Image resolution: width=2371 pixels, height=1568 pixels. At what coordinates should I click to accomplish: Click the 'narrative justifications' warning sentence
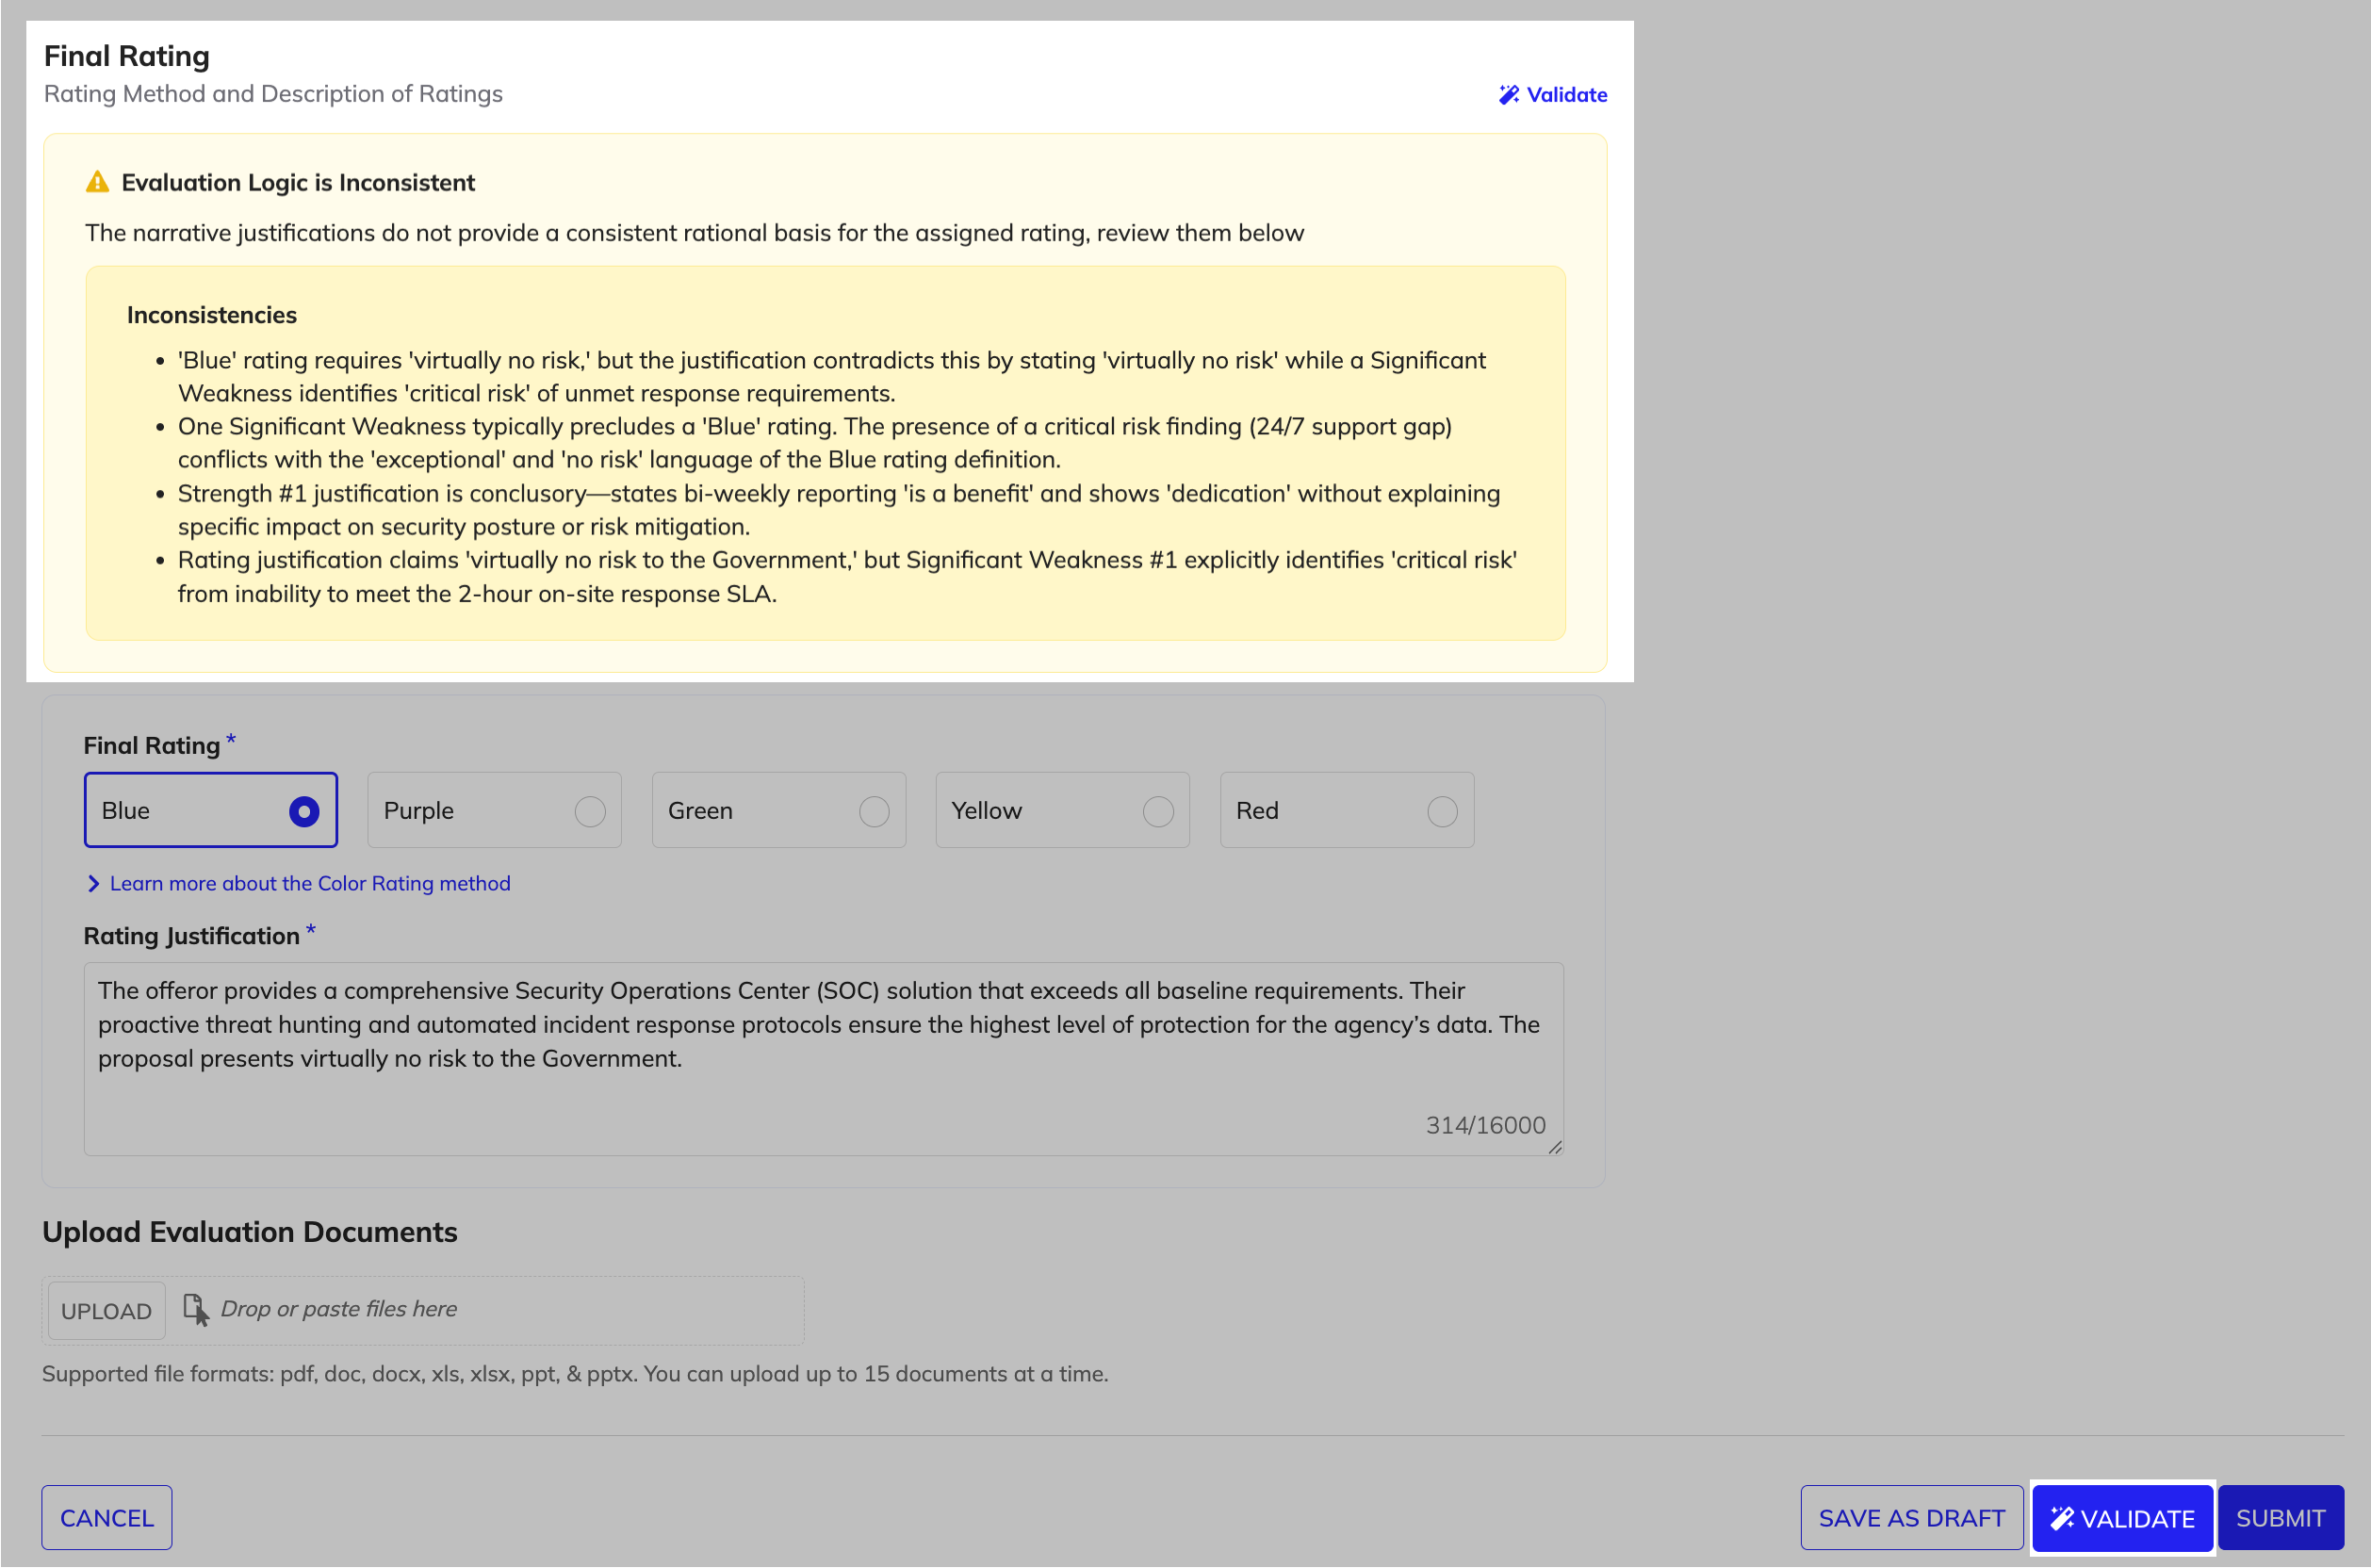[695, 233]
